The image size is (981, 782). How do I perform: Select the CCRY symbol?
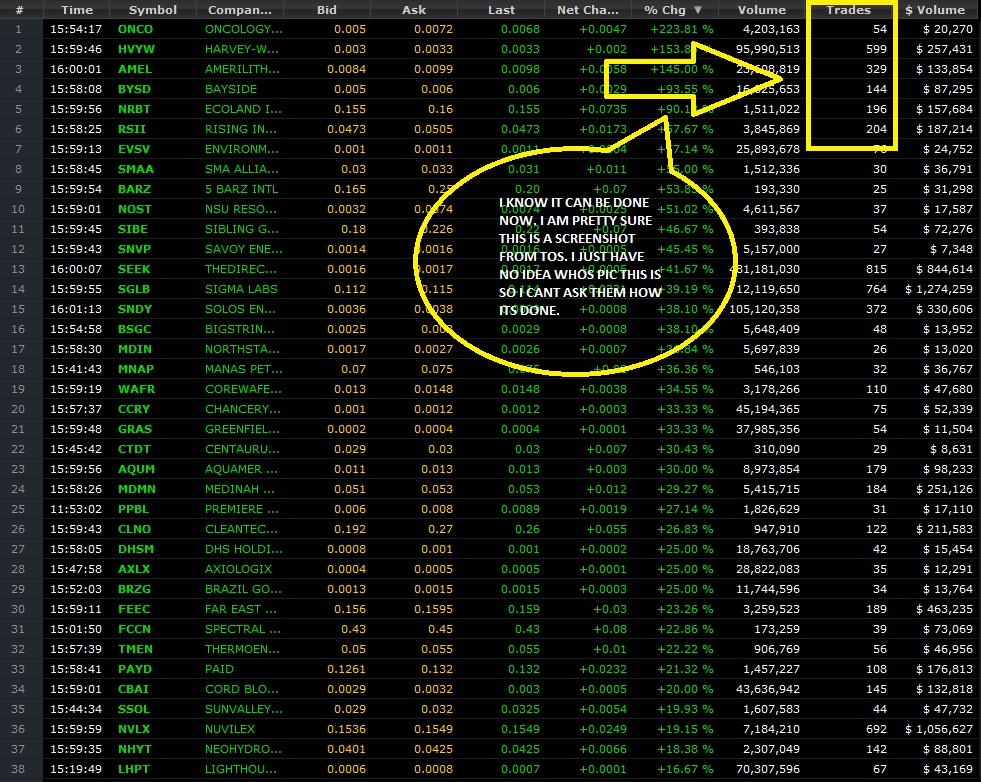tap(134, 409)
